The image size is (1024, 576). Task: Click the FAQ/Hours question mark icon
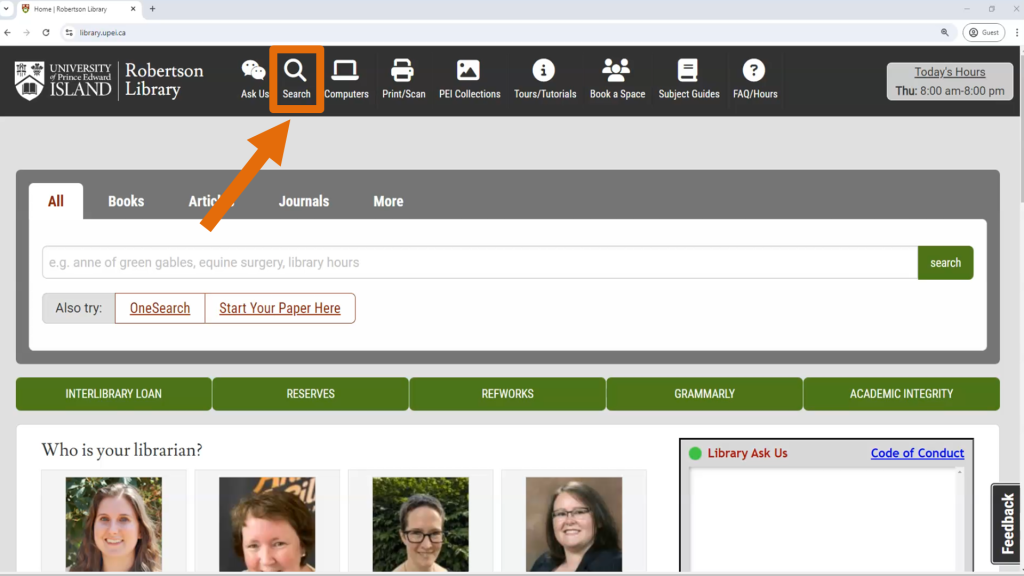pos(754,72)
